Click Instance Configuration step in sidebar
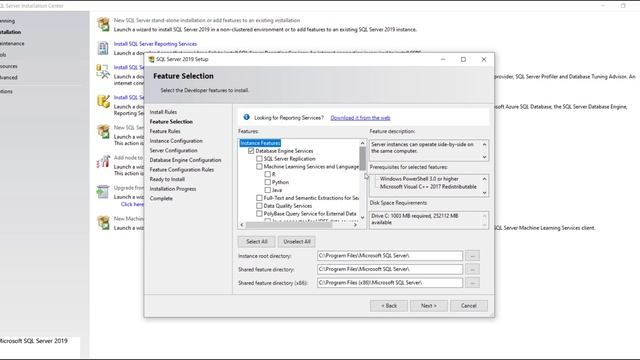Image resolution: width=640 pixels, height=360 pixels. pos(176,141)
